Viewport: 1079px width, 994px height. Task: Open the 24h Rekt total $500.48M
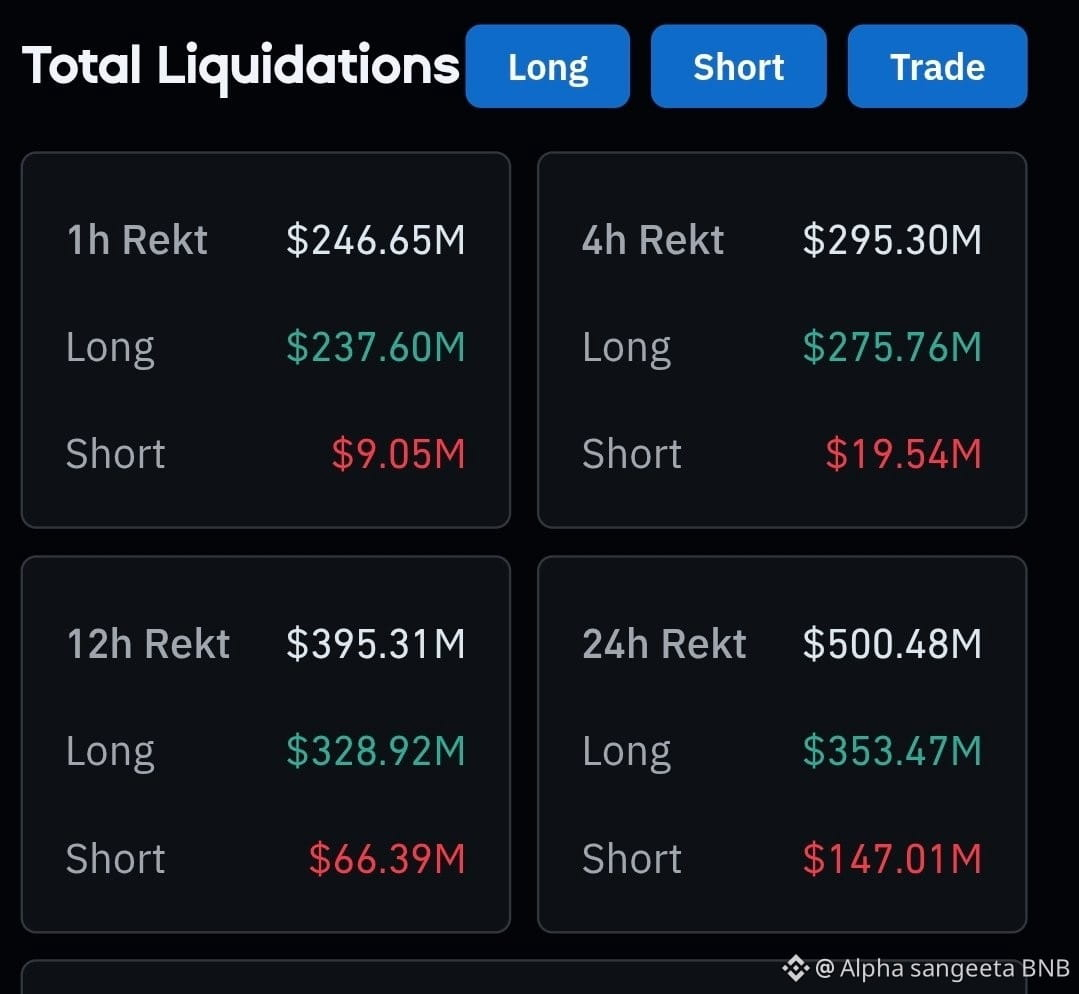click(892, 644)
